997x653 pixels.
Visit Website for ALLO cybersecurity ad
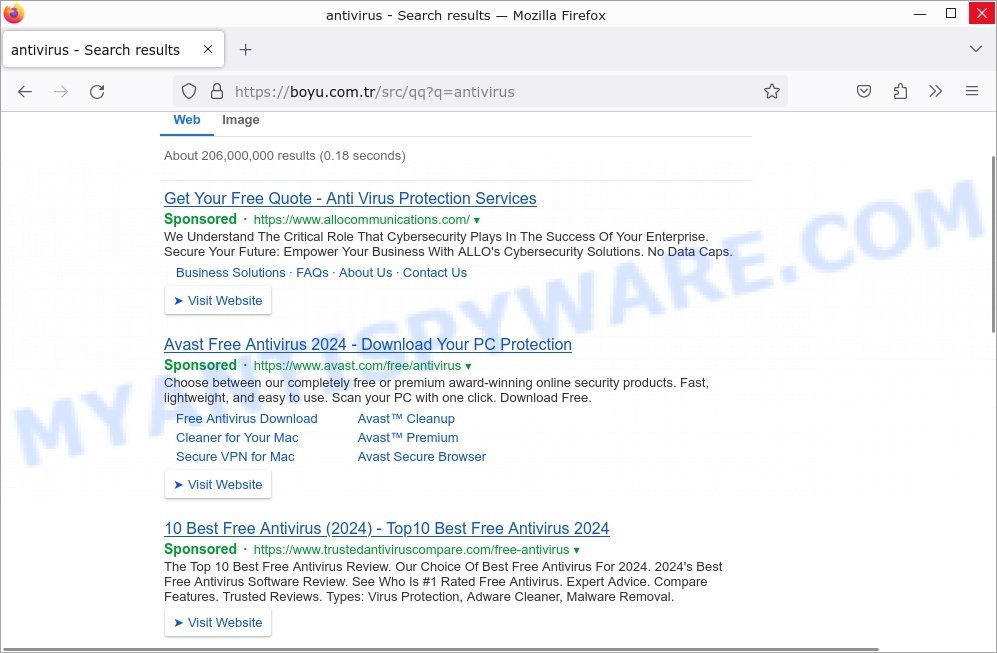pos(218,301)
